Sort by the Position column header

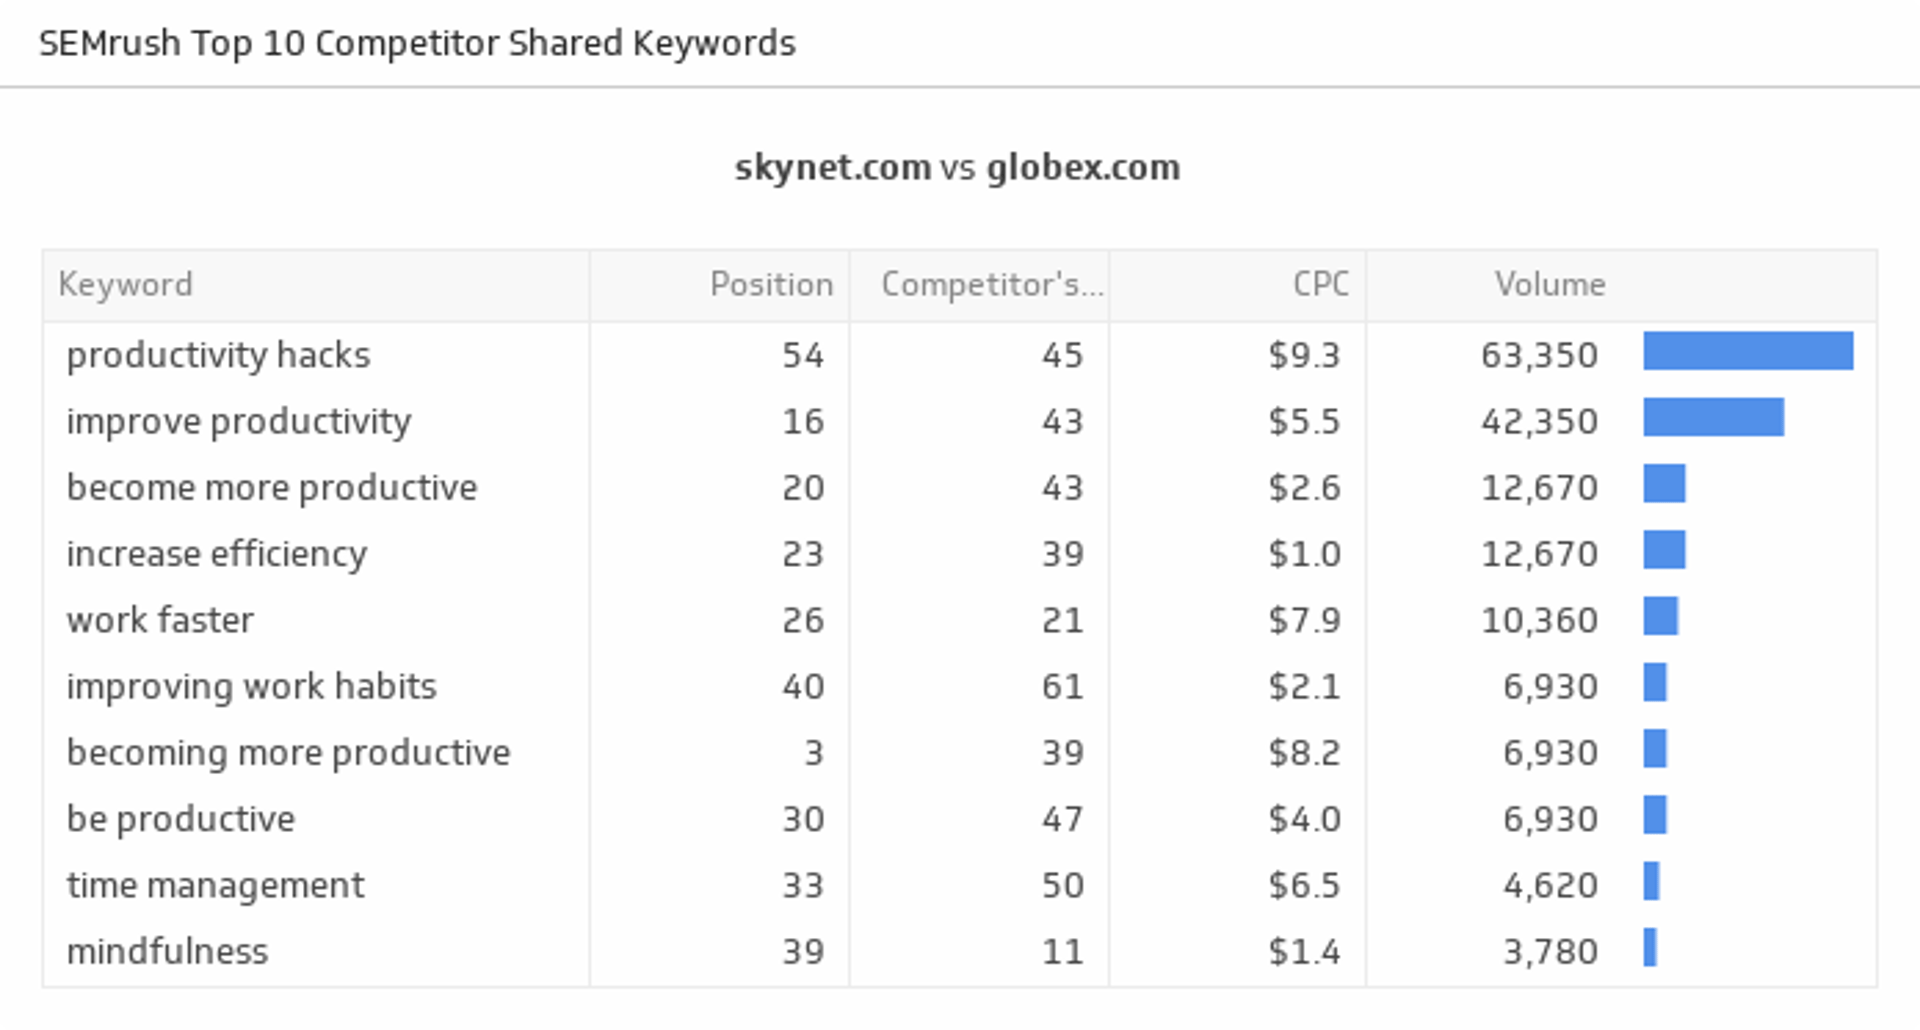pyautogui.click(x=771, y=285)
